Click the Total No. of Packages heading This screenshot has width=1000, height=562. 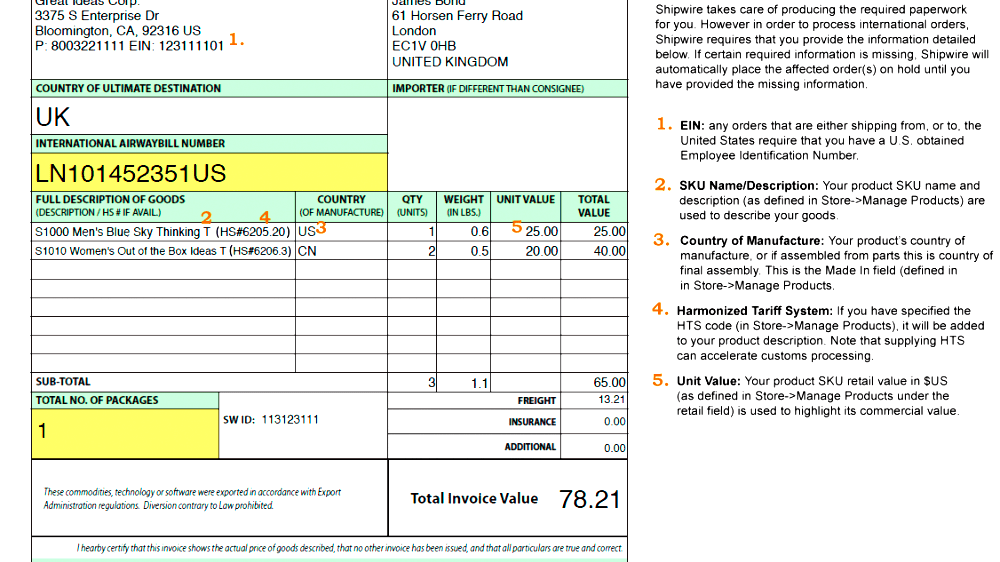point(97,400)
